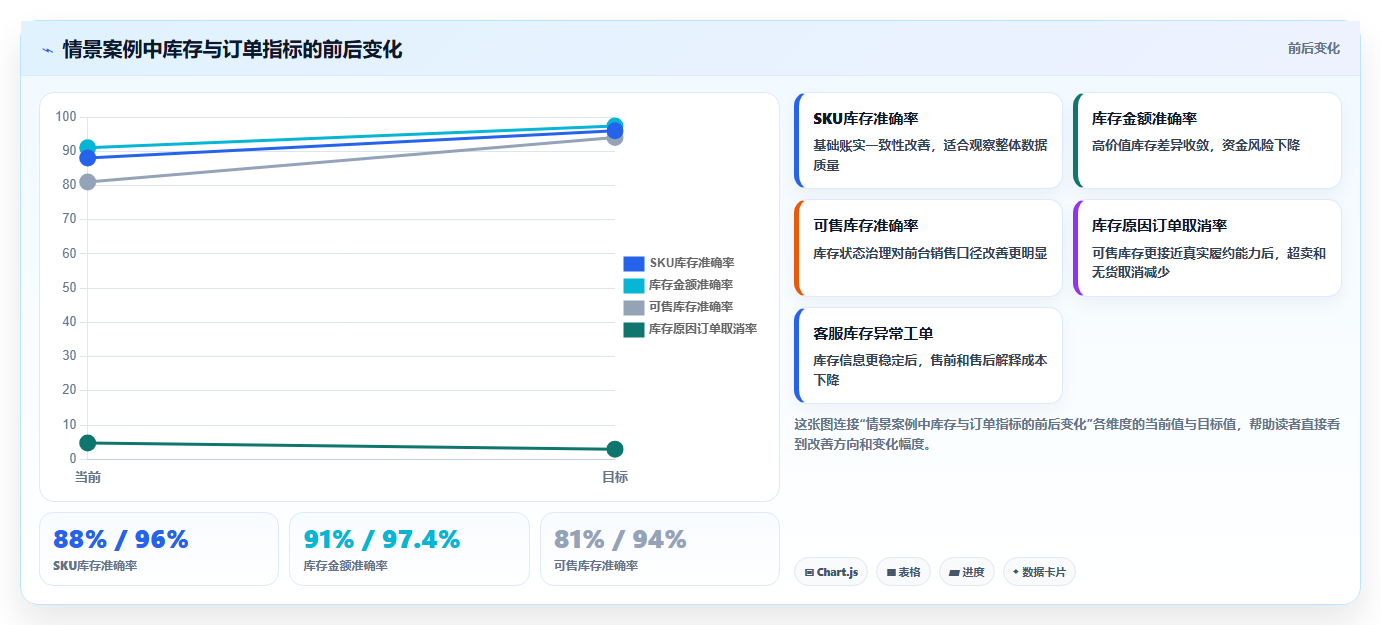Screen dimensions: 1381x625
Task: Click the 当前 x-axis label
Action: (88, 477)
